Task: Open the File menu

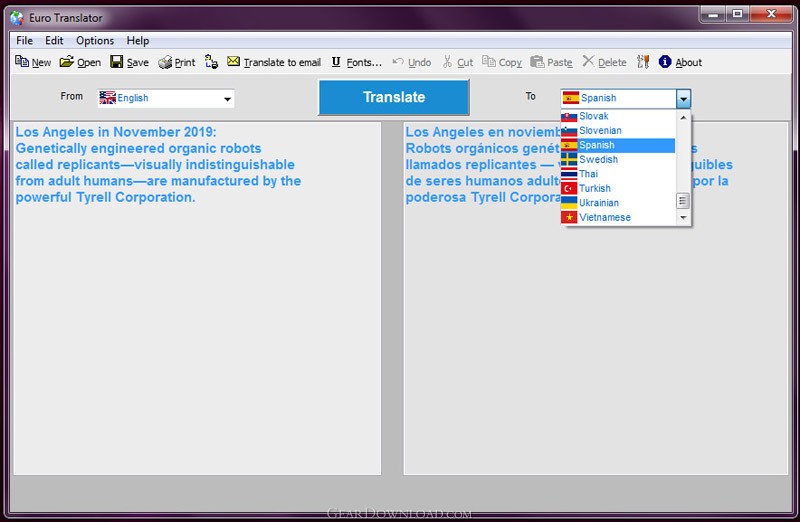Action: click(x=24, y=40)
